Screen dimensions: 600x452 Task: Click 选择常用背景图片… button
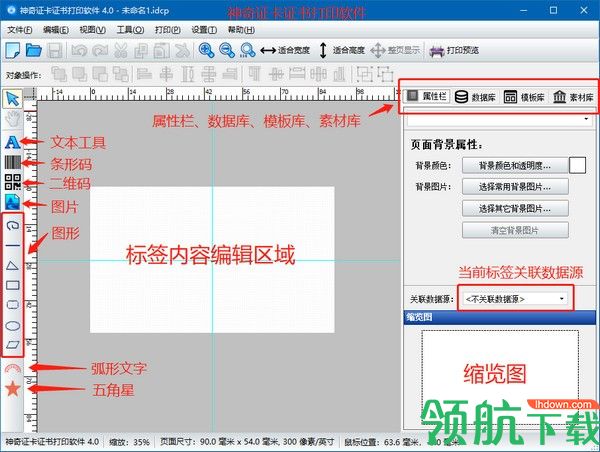[515, 187]
